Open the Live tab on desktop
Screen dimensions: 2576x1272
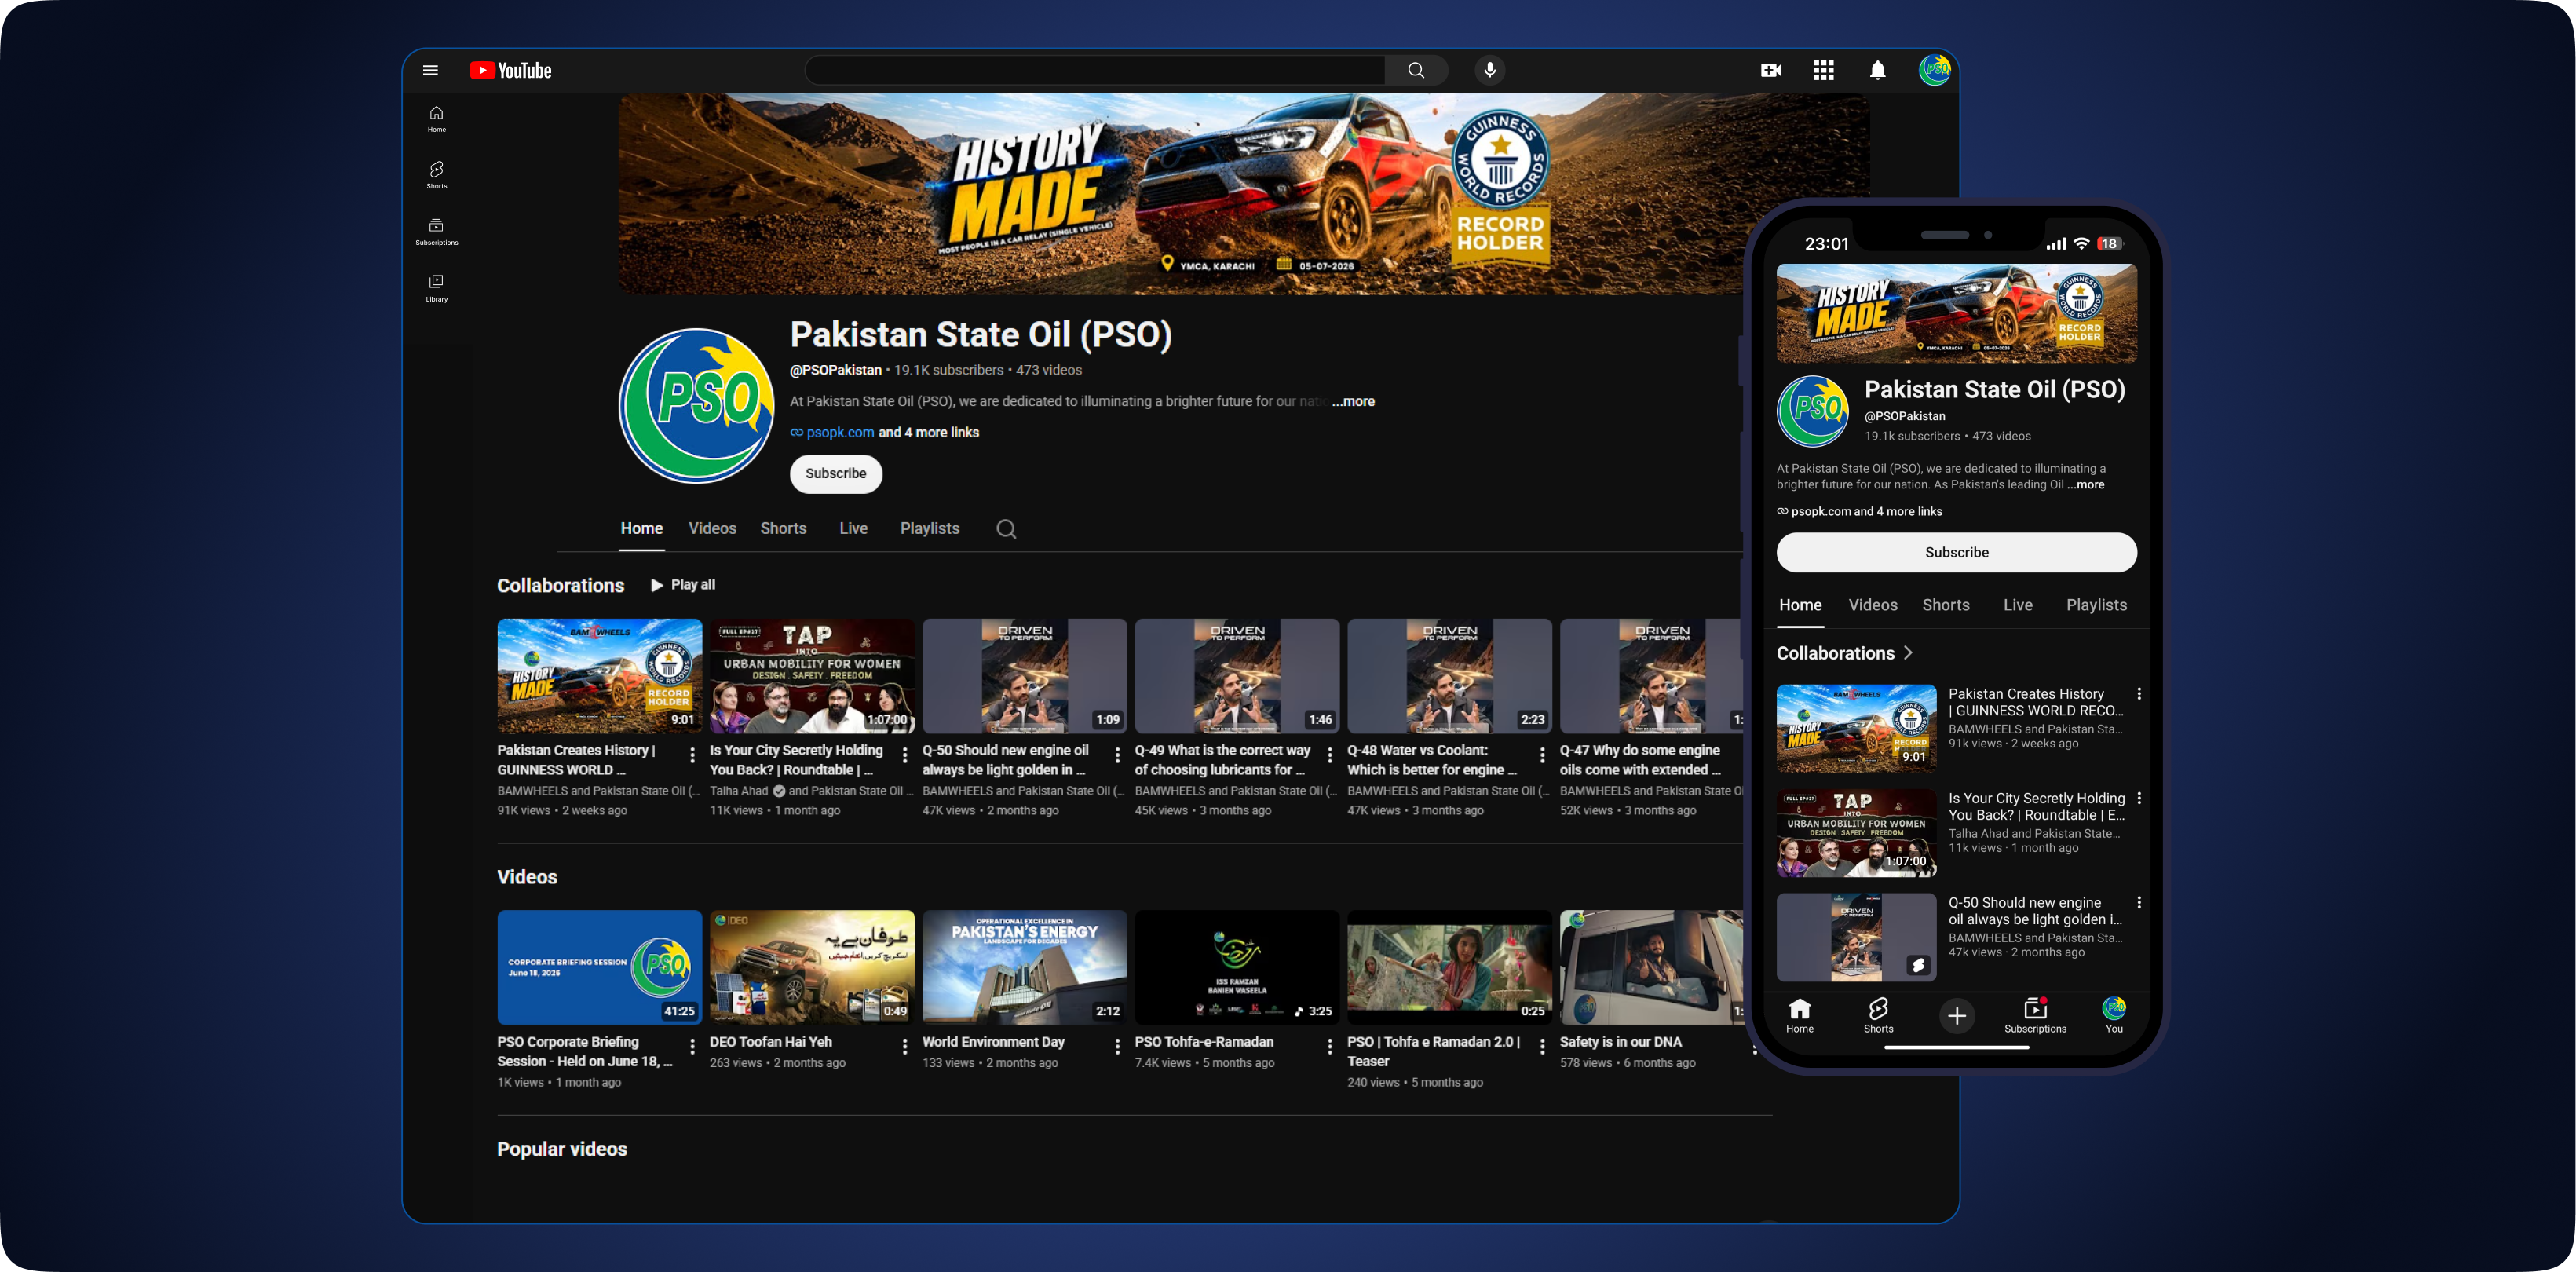[853, 529]
